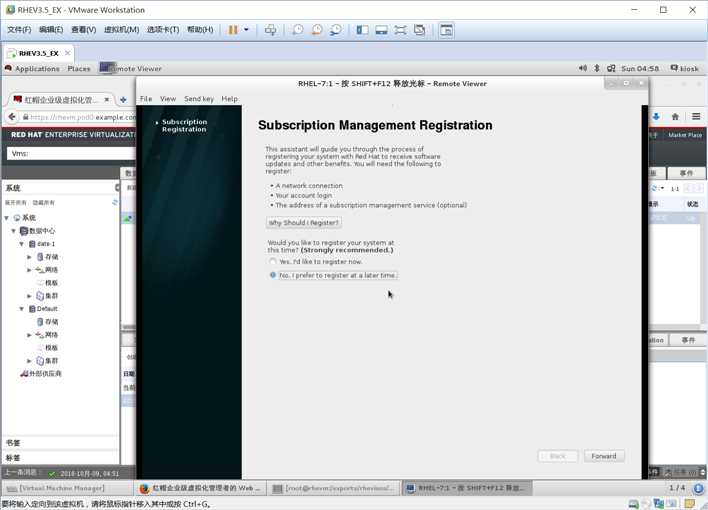Click Send Ctrl+Alt+Del icon in VMware toolbar
Screen dimensions: 708x510
(270, 30)
